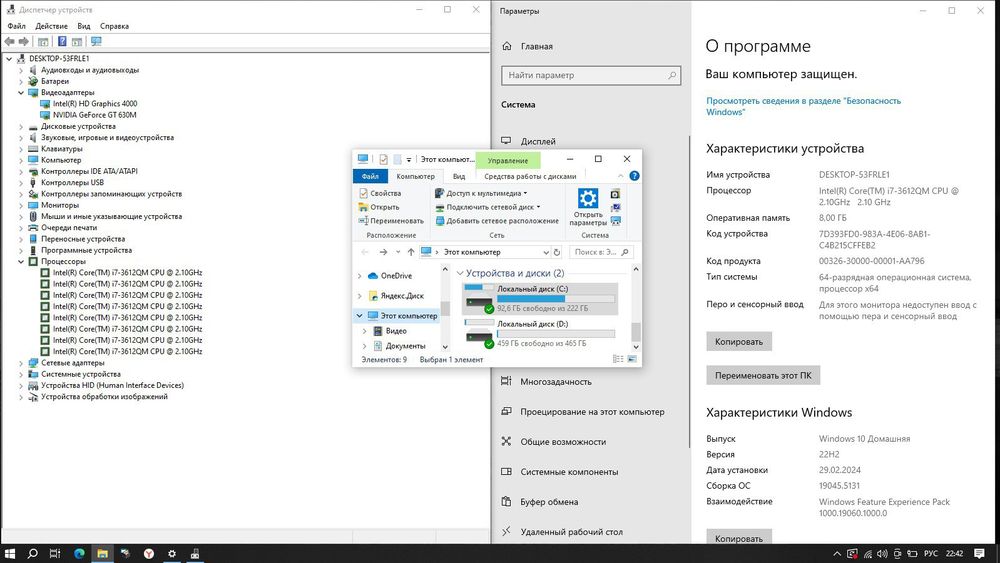Screen dimensions: 1000x563
Task: Click the taskbar Search magnifier icon
Action: click(33, 553)
